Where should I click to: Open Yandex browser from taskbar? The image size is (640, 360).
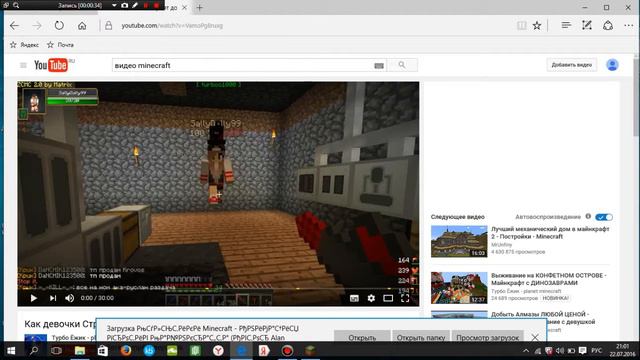218,351
